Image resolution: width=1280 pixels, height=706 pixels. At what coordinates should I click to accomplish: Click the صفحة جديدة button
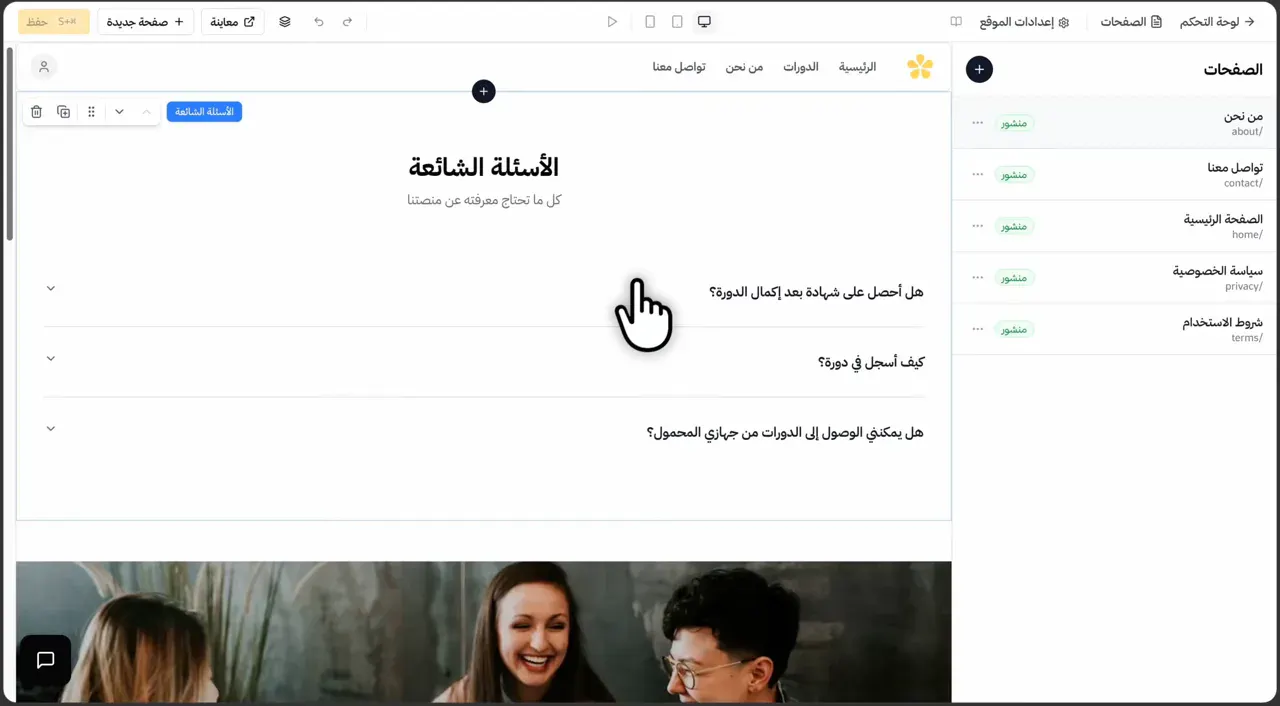pyautogui.click(x=145, y=21)
